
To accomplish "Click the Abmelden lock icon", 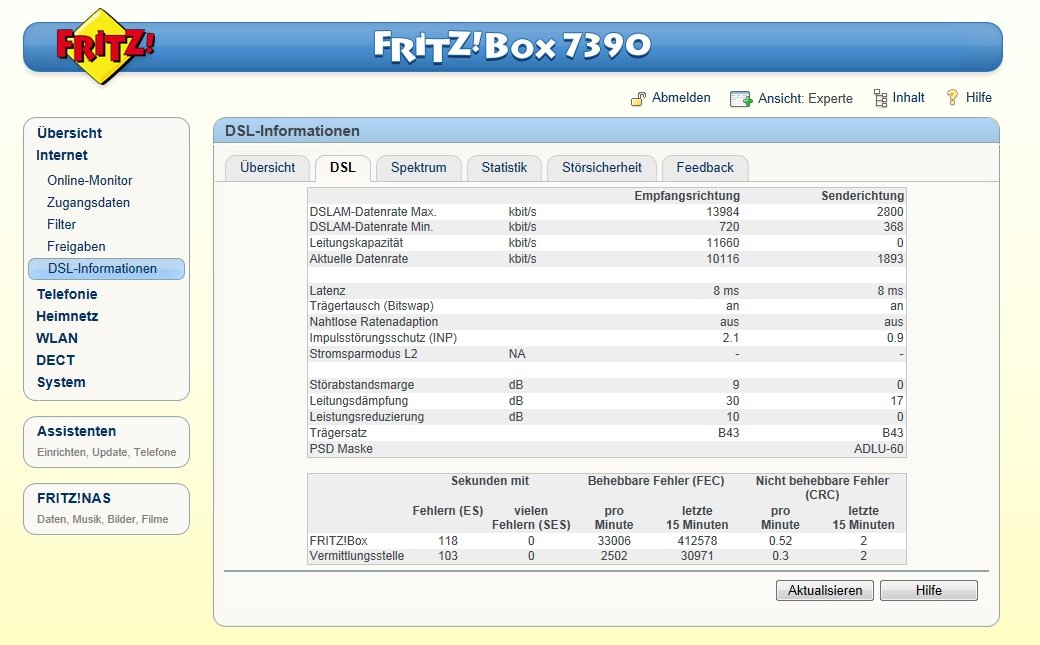I will [638, 99].
